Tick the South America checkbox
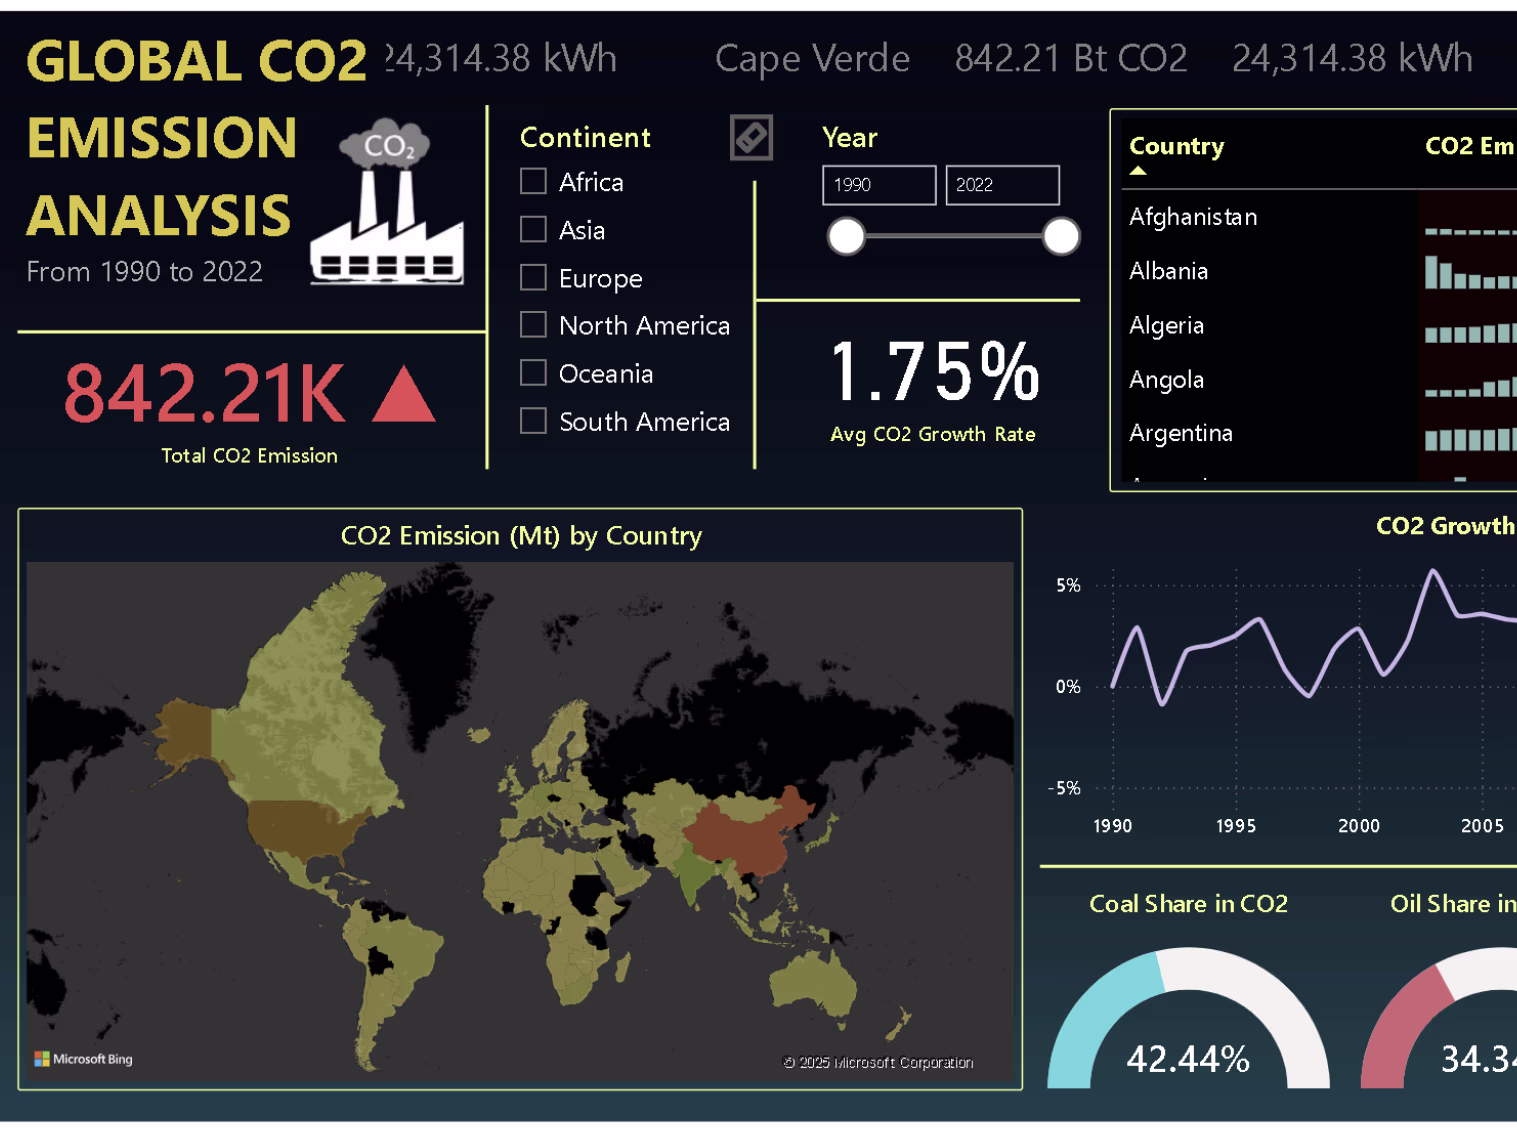 pos(534,421)
